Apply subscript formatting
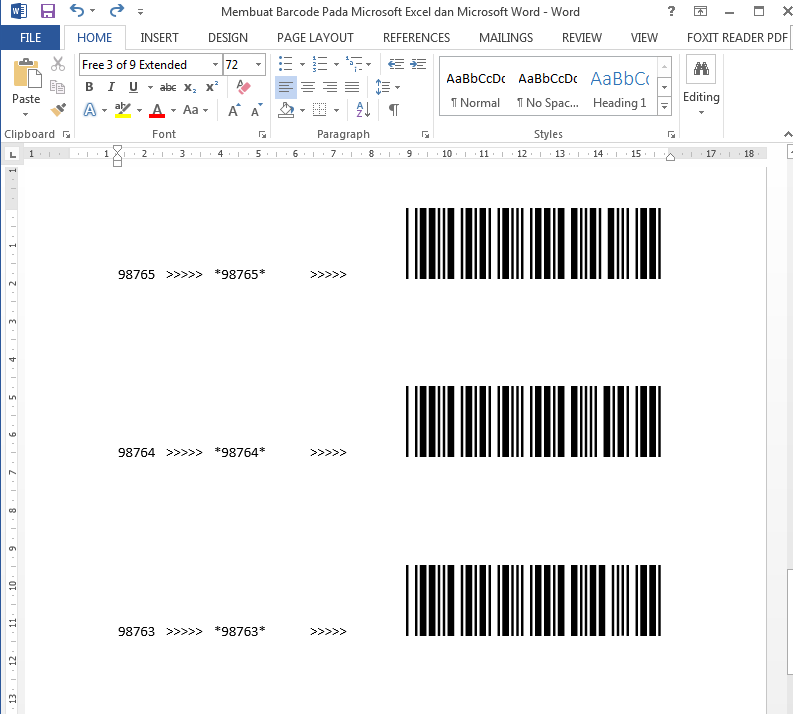 [190, 87]
